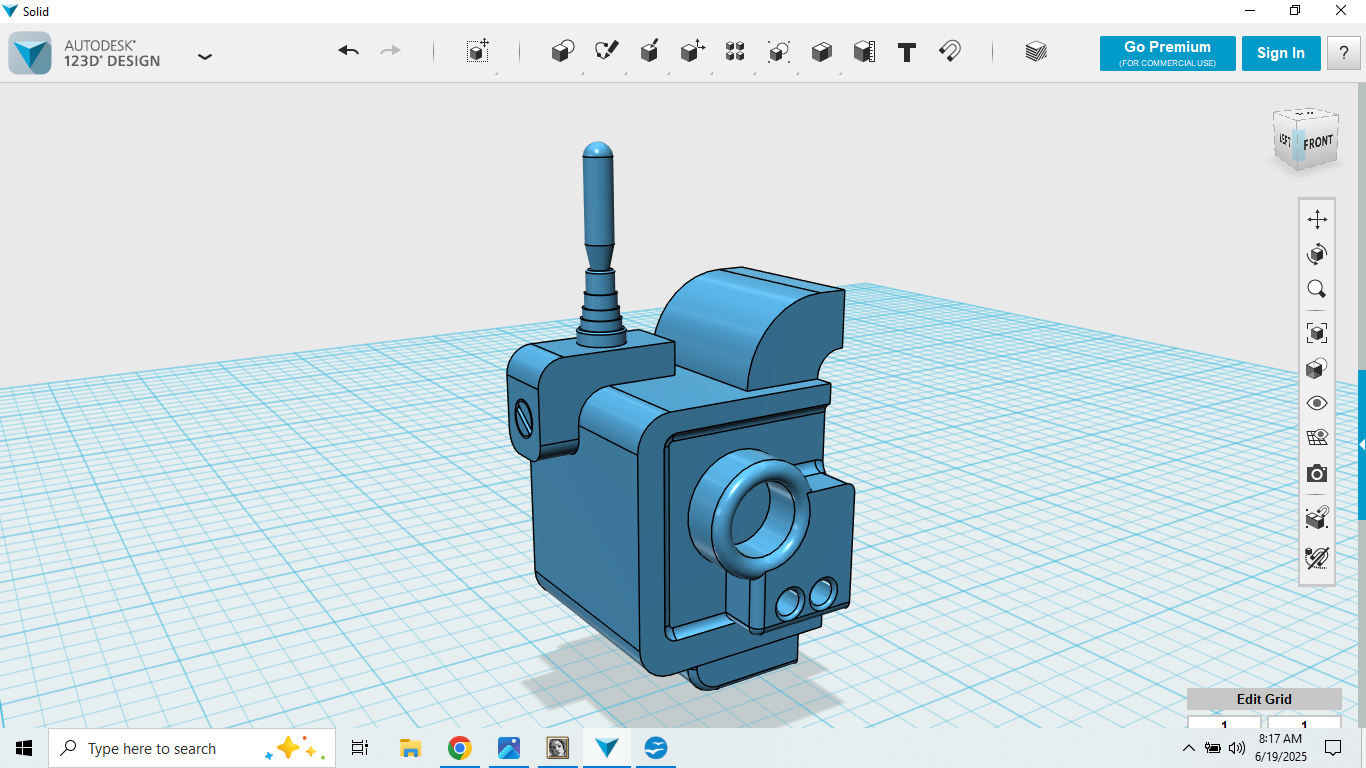The height and width of the screenshot is (768, 1366).
Task: Open the Help question mark button
Action: pyautogui.click(x=1343, y=54)
